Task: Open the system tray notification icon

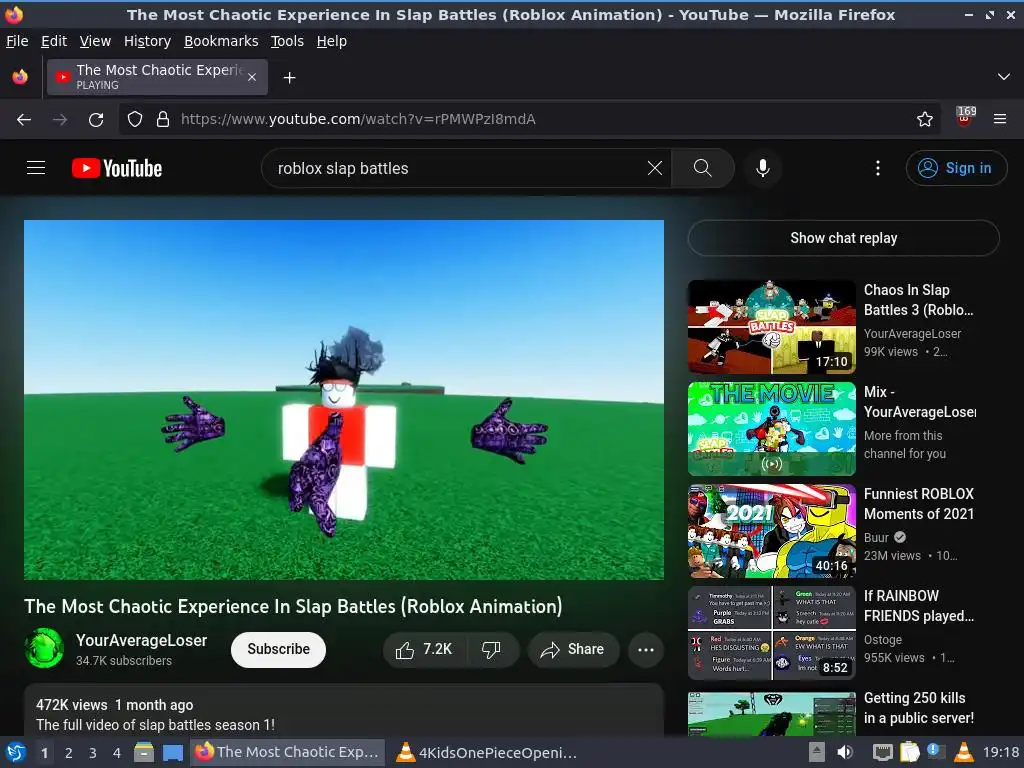Action: click(x=935, y=751)
